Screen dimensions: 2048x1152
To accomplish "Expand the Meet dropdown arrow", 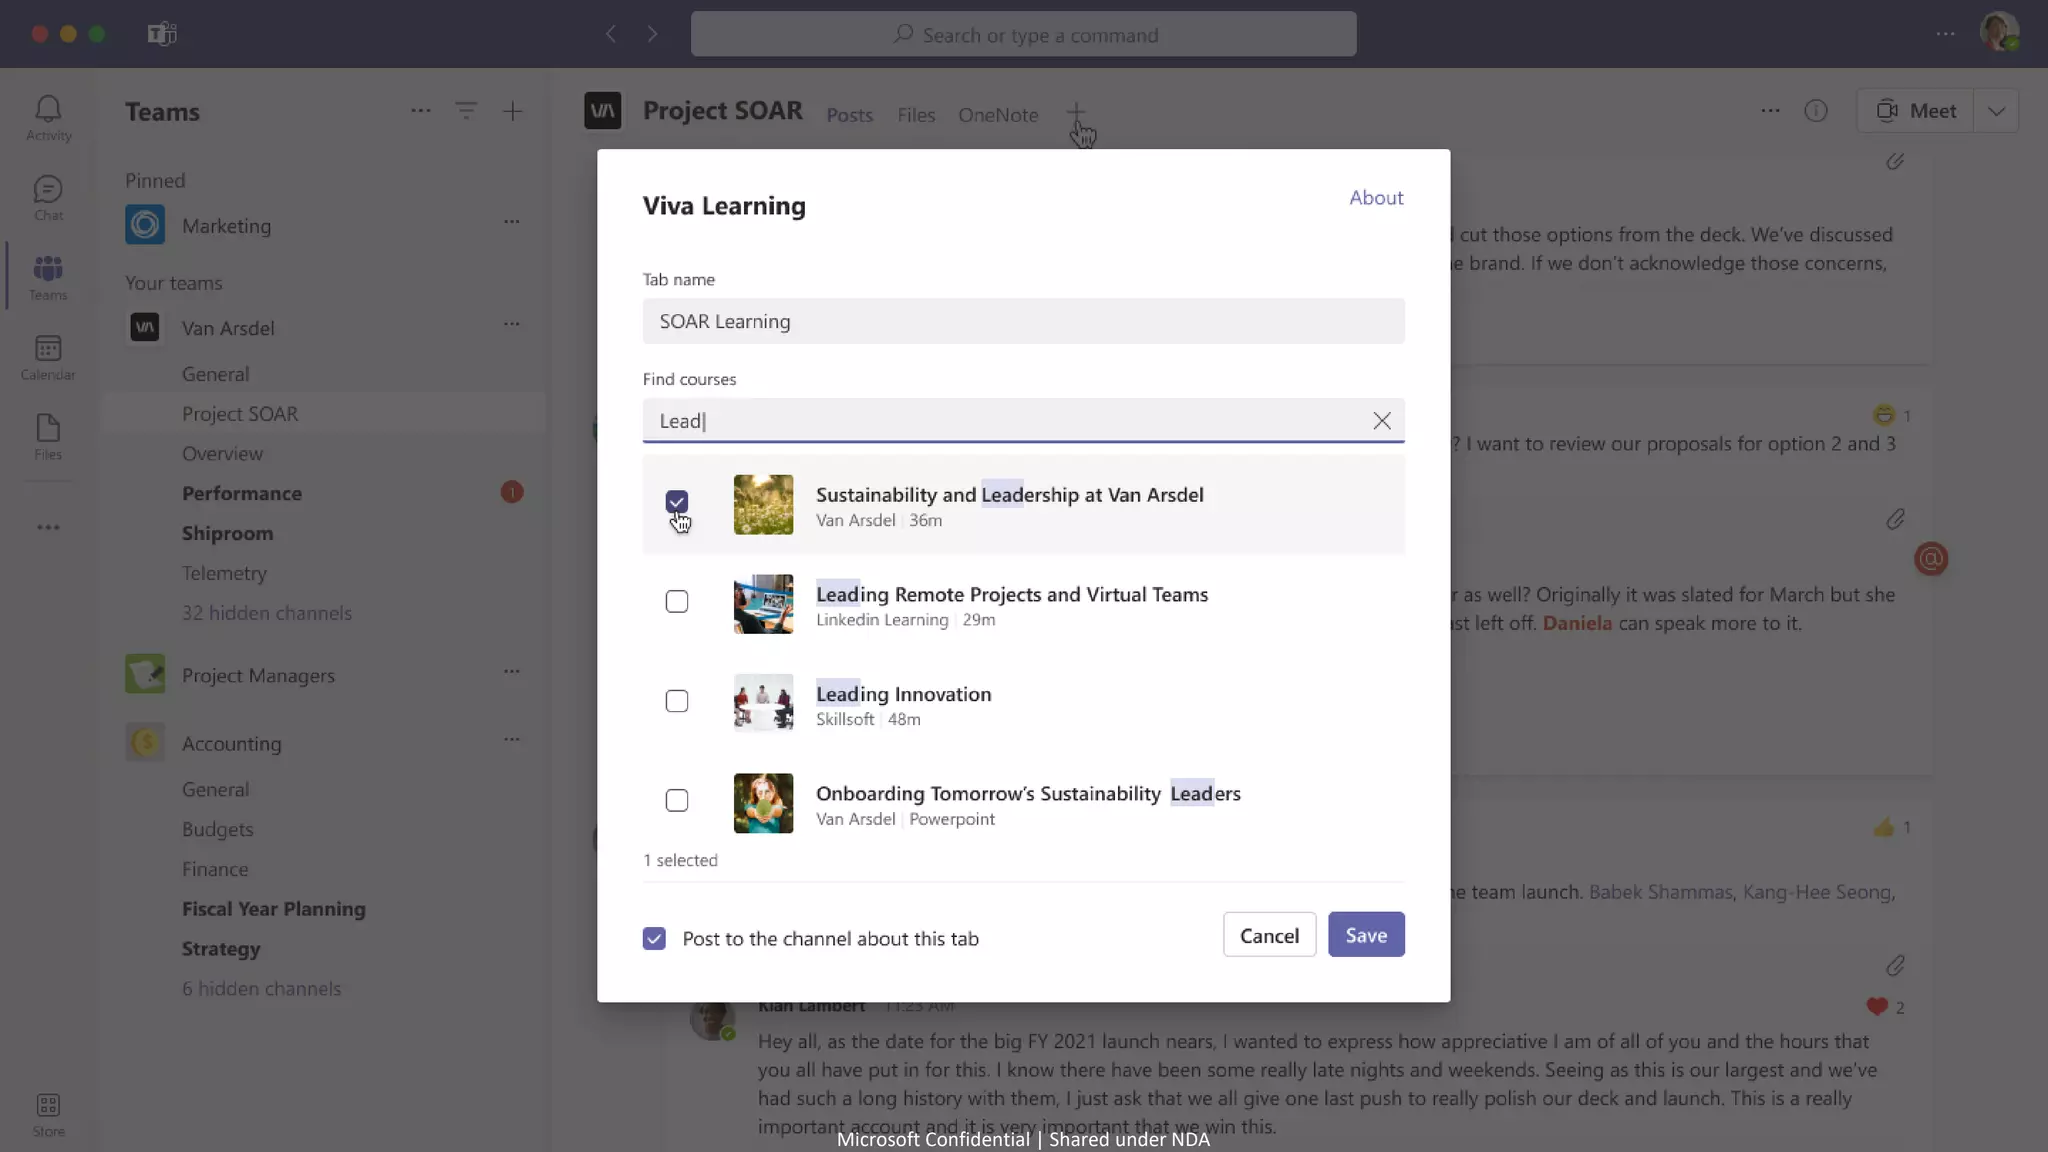I will [x=1996, y=111].
